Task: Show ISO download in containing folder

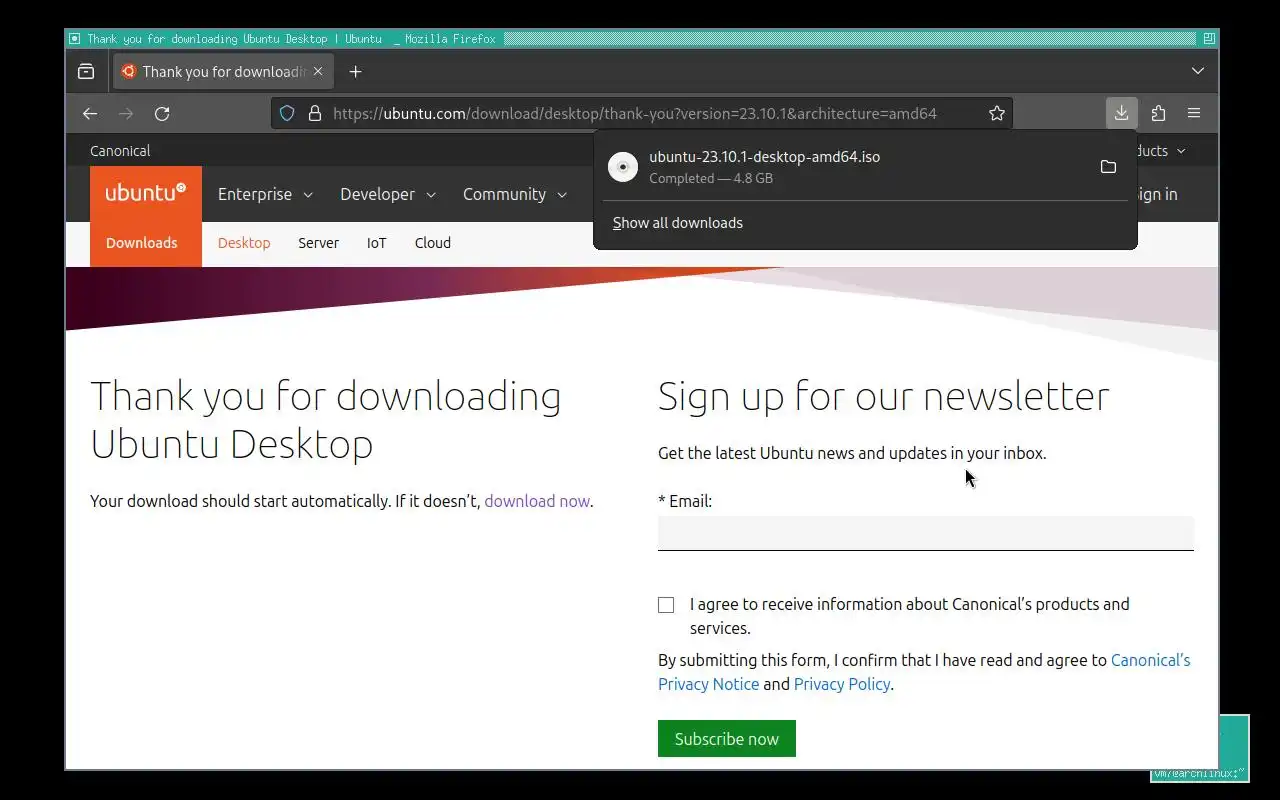Action: click(1108, 167)
